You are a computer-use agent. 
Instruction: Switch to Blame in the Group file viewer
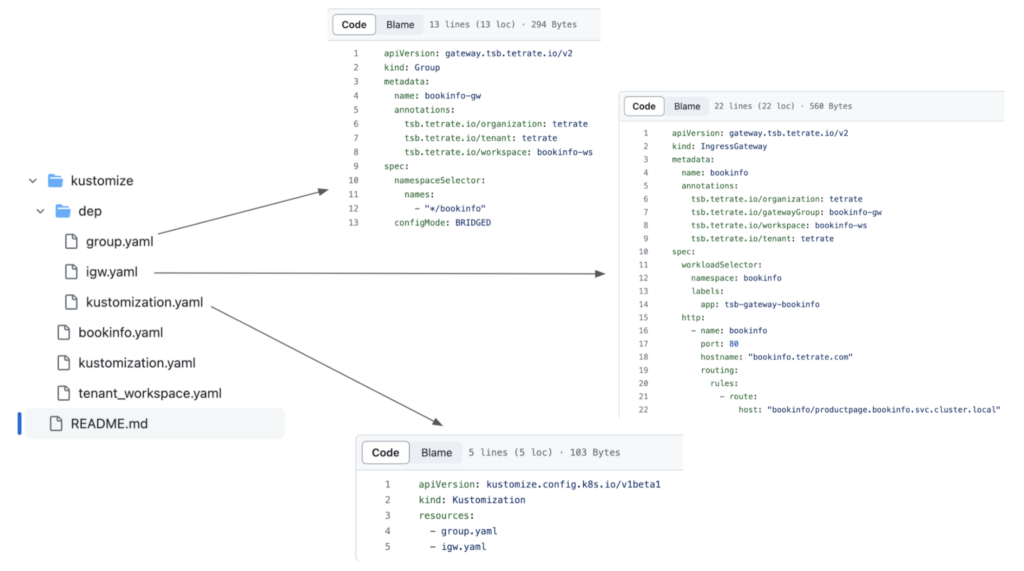(400, 24)
